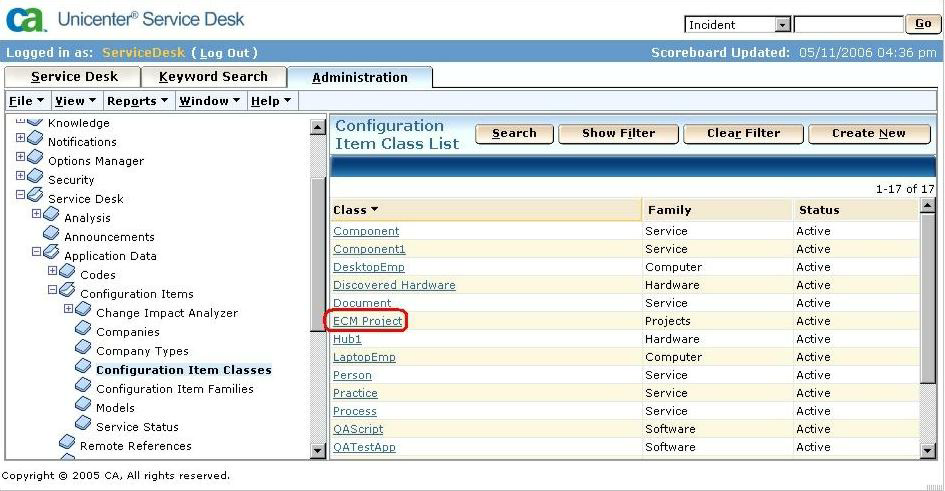Open the Window menu
Screen dimensions: 945x491
[209, 101]
